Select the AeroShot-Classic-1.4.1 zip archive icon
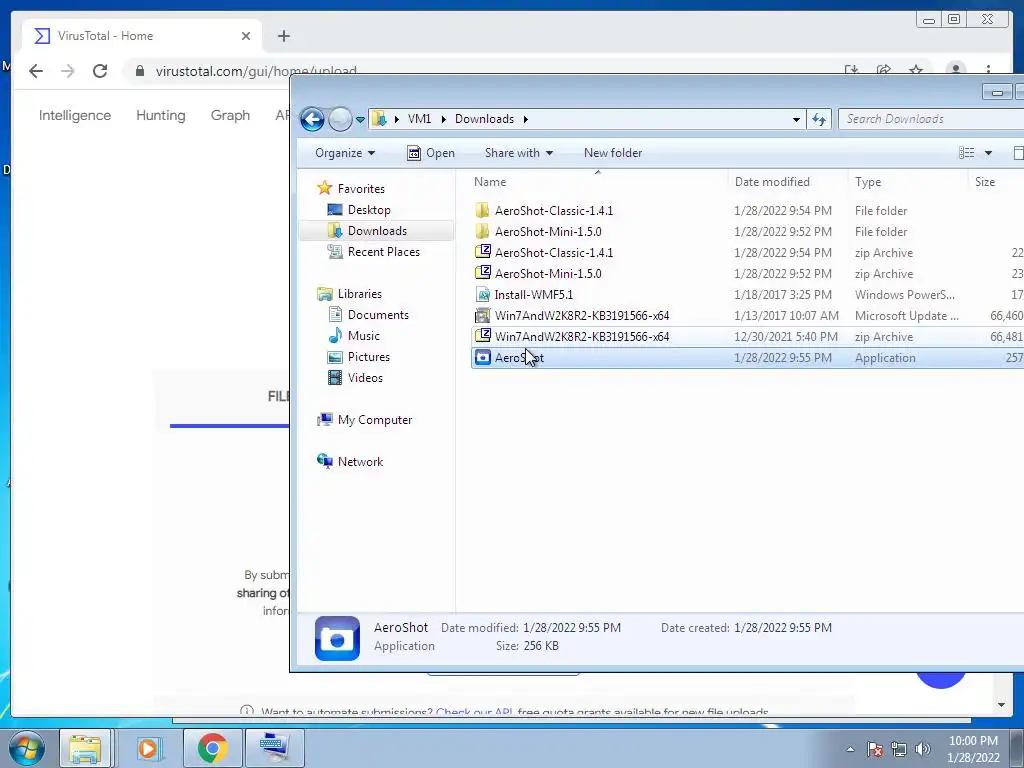The width and height of the screenshot is (1024, 768). coord(483,252)
